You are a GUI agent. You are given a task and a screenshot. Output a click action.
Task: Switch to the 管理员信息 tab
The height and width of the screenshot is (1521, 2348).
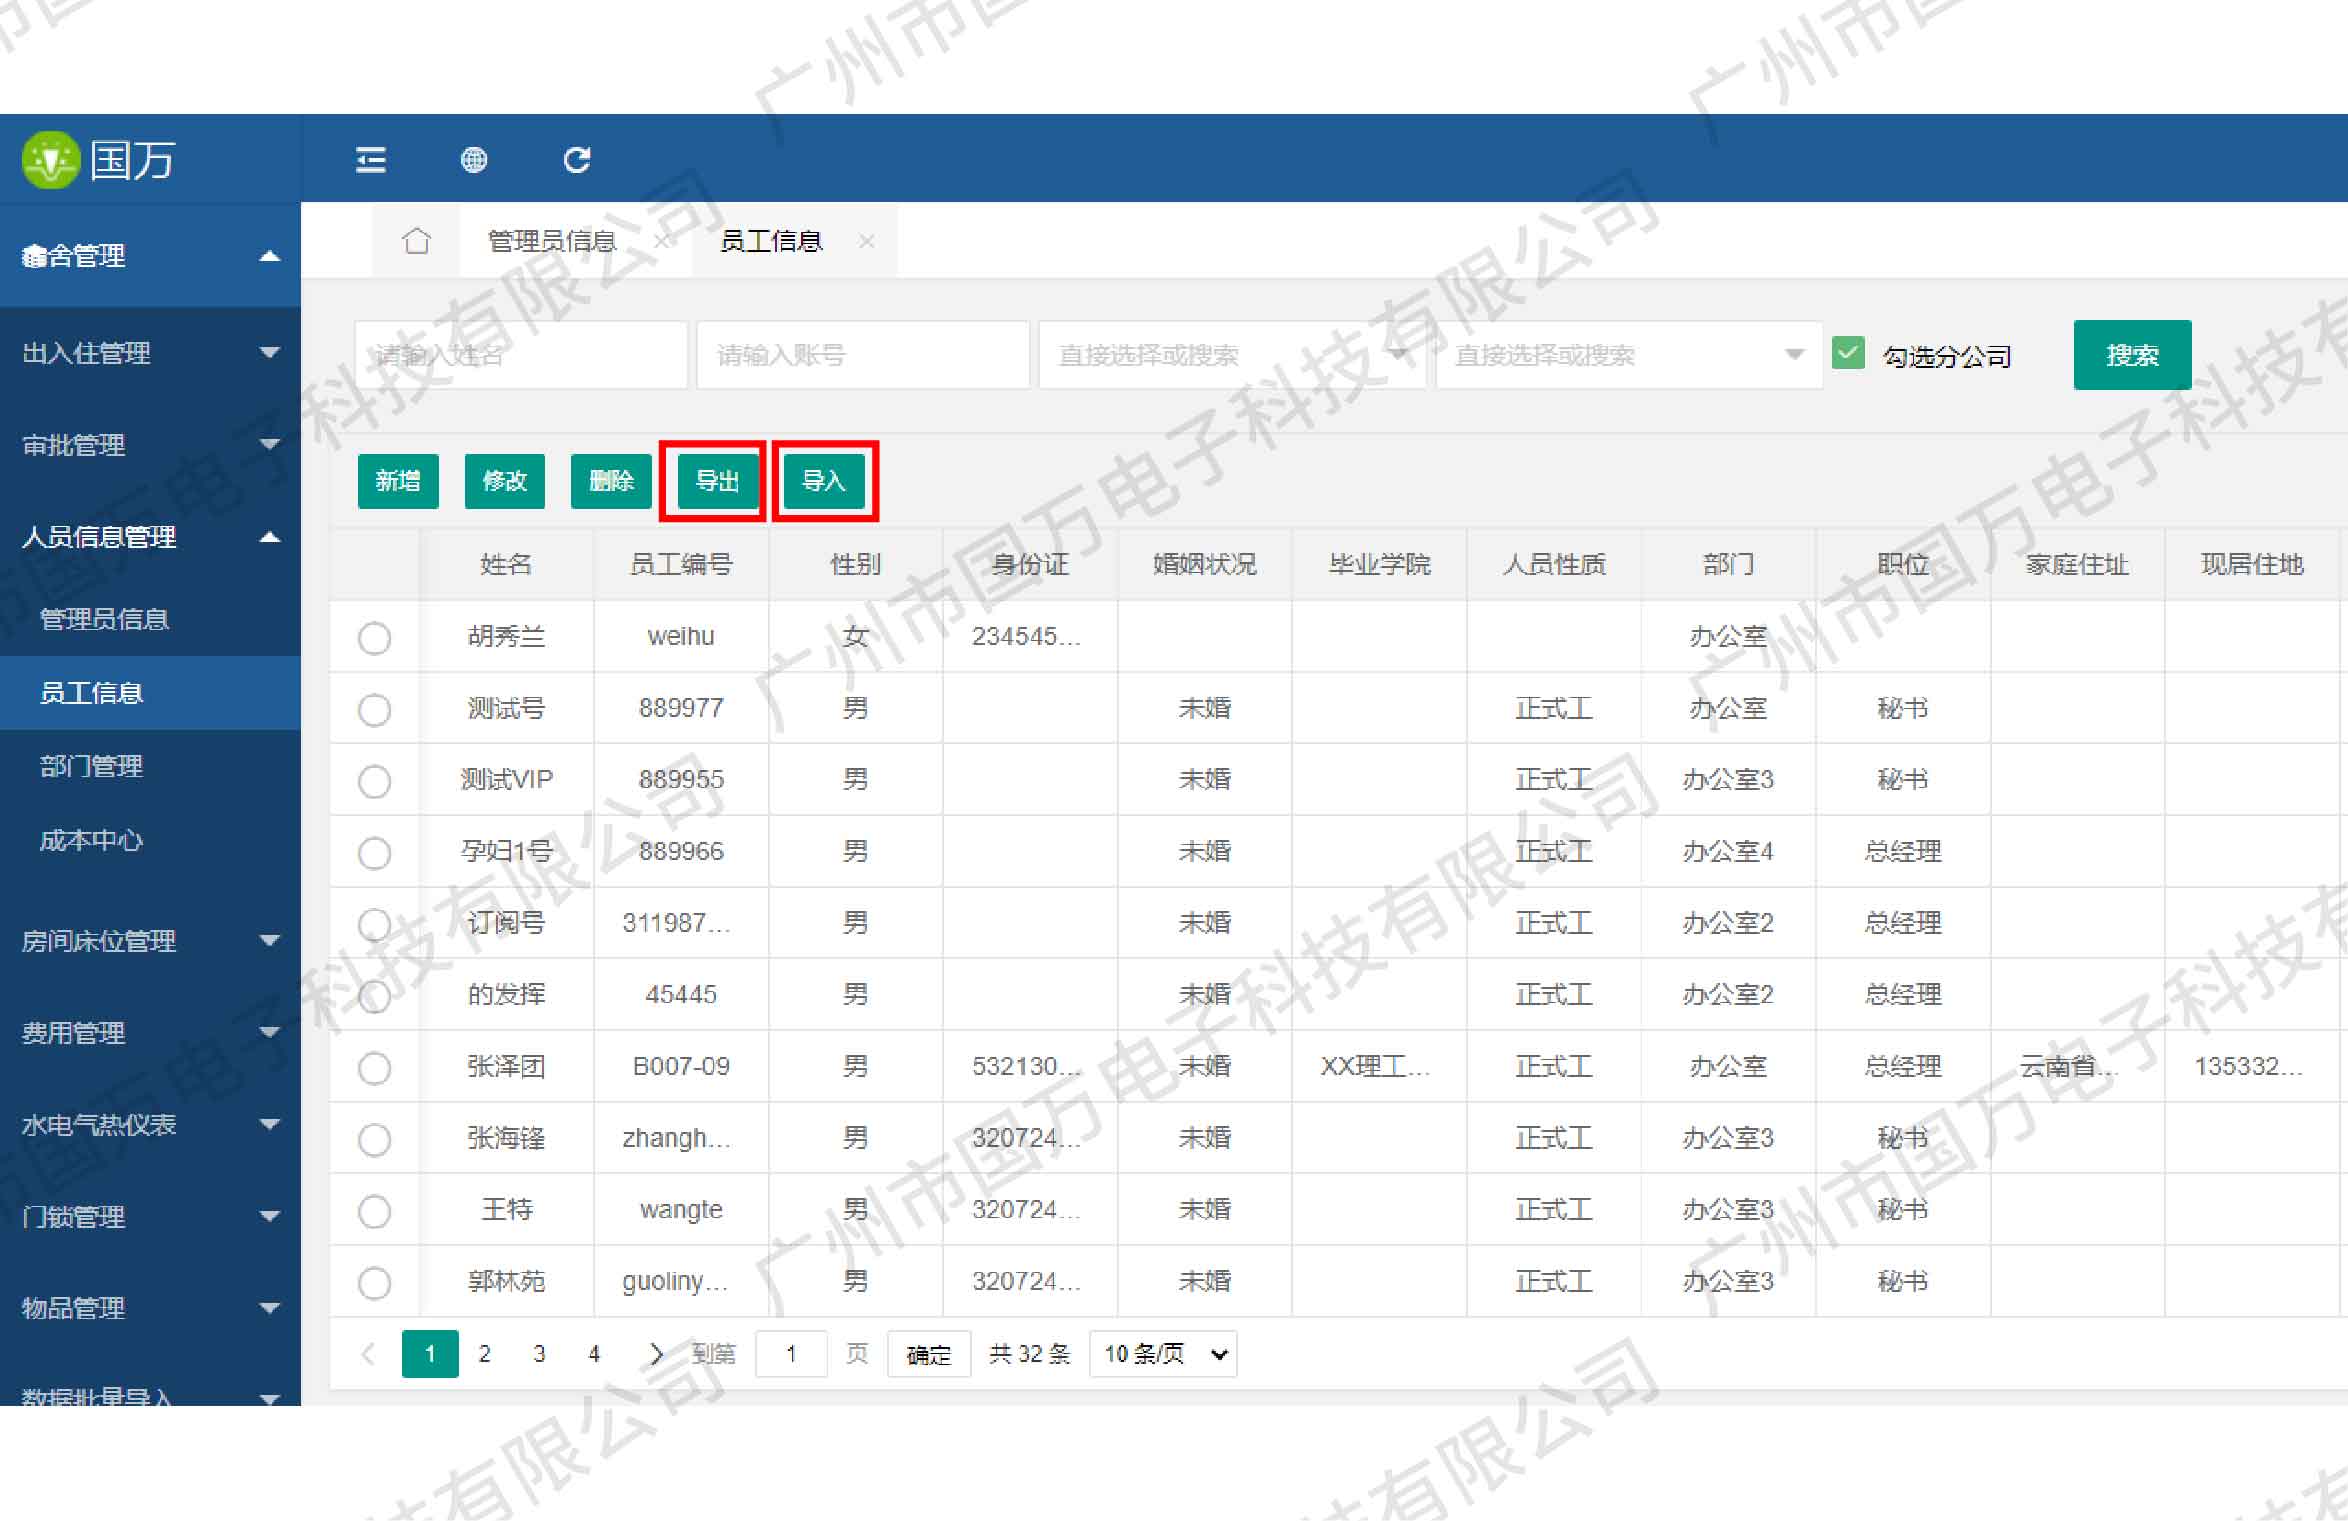pyautogui.click(x=551, y=241)
